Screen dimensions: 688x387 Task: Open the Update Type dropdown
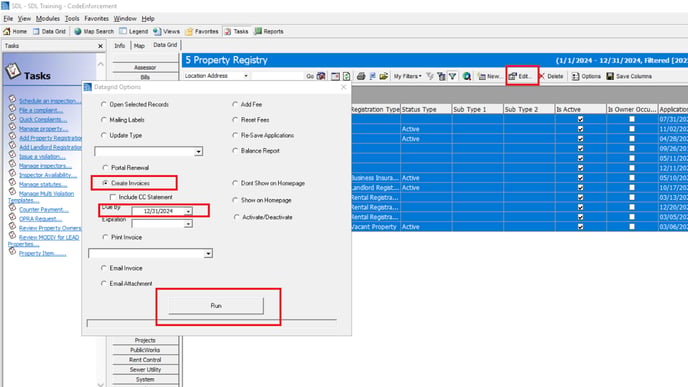click(x=199, y=151)
